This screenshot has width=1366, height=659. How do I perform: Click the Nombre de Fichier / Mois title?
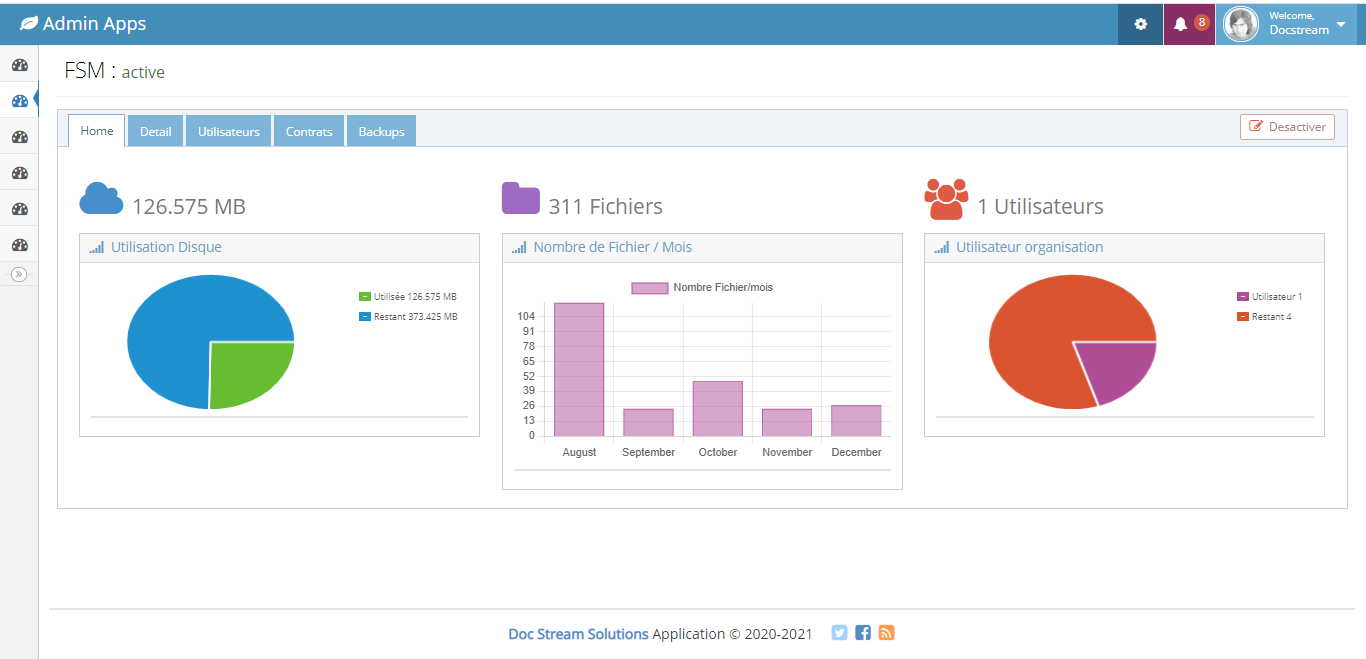pos(613,247)
